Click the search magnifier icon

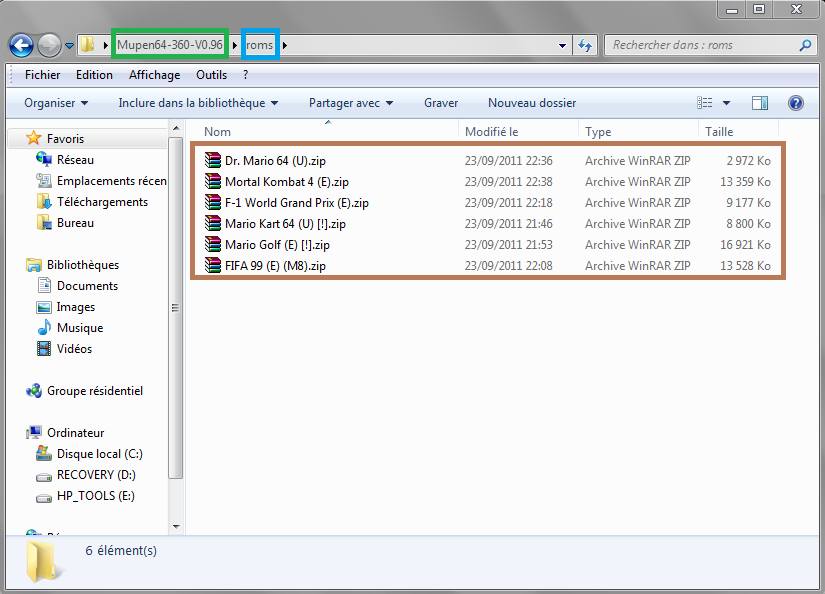[x=805, y=45]
